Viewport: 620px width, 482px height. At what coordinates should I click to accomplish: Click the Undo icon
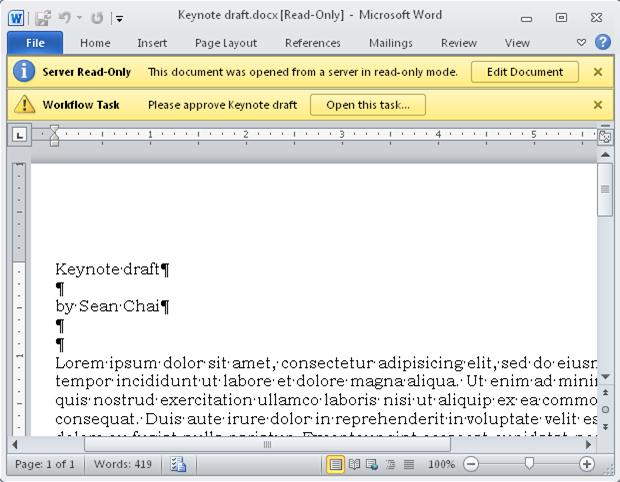click(64, 17)
